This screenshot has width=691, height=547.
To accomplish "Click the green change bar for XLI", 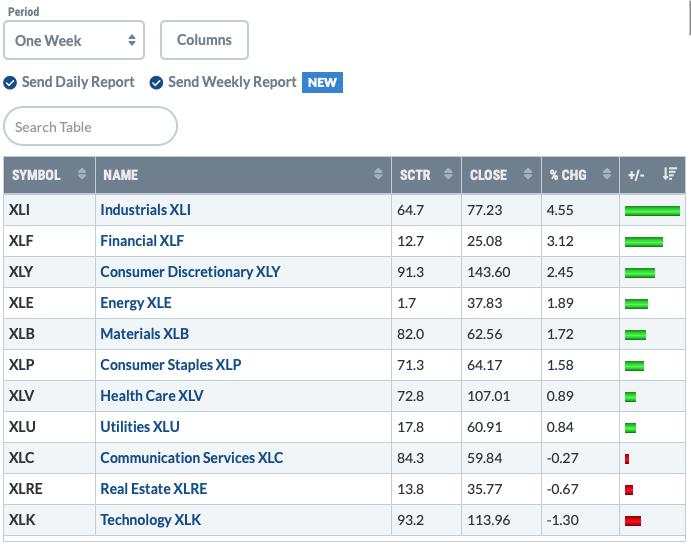I will click(652, 211).
